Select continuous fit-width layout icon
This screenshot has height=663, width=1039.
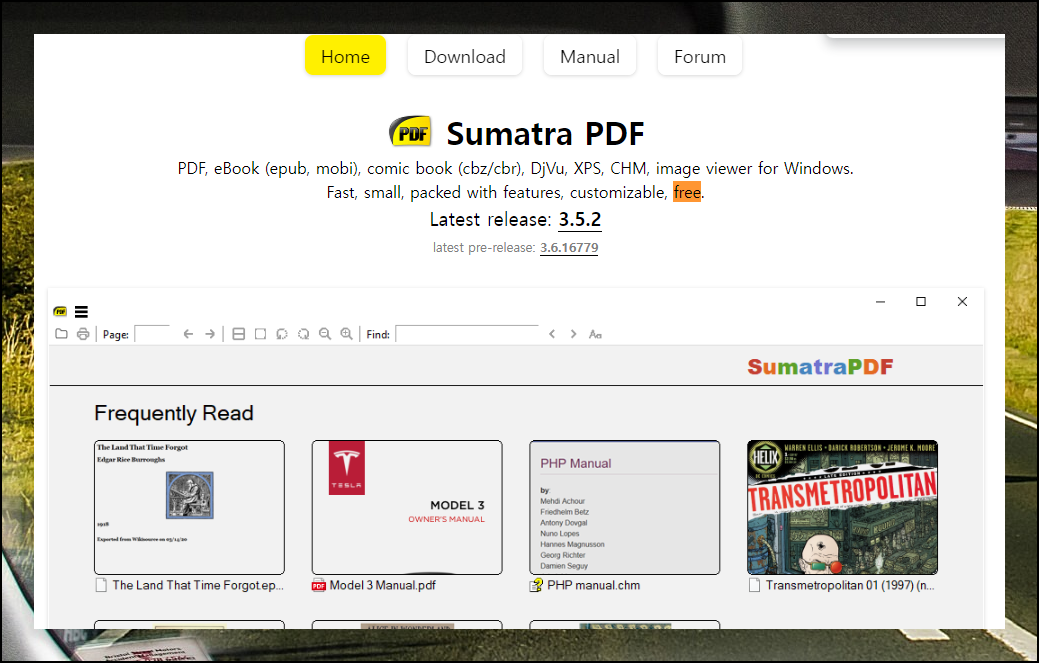(x=239, y=334)
